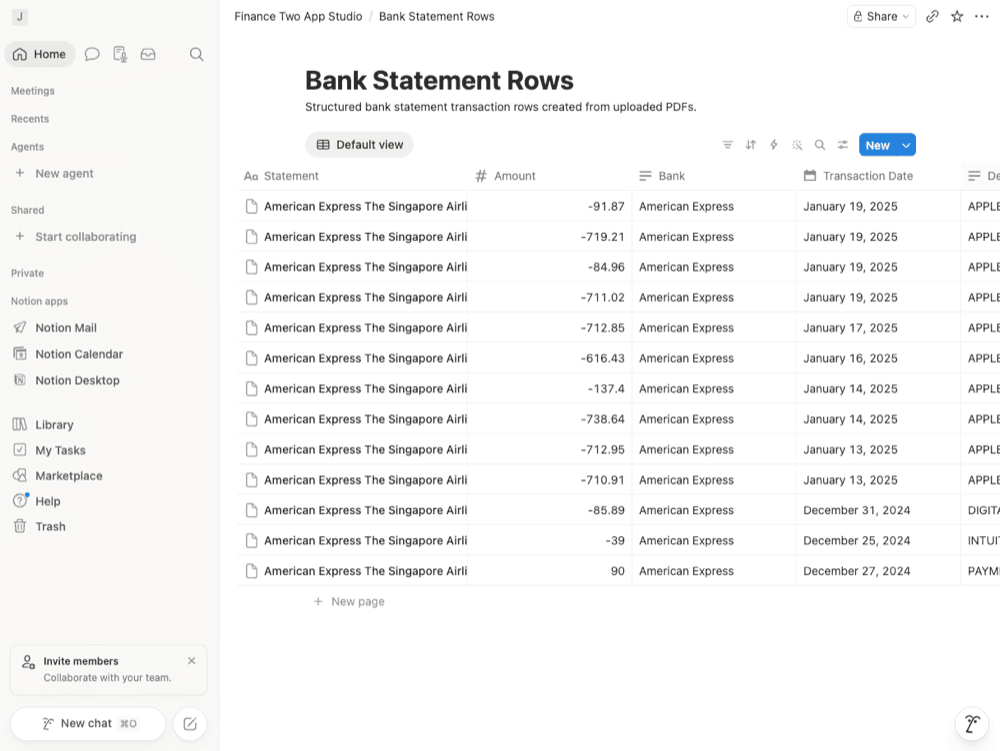1000x751 pixels.
Task: Go to Home in sidebar
Action: (x=40, y=54)
